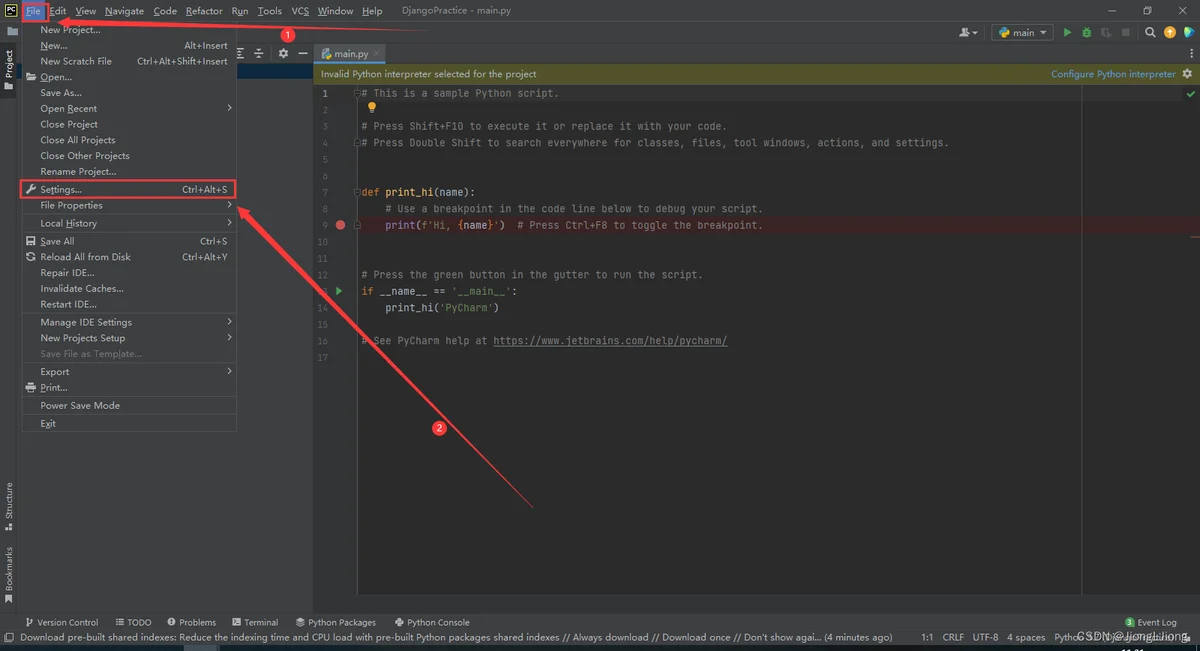Open Problems tool window
1200x651 pixels.
(191, 622)
